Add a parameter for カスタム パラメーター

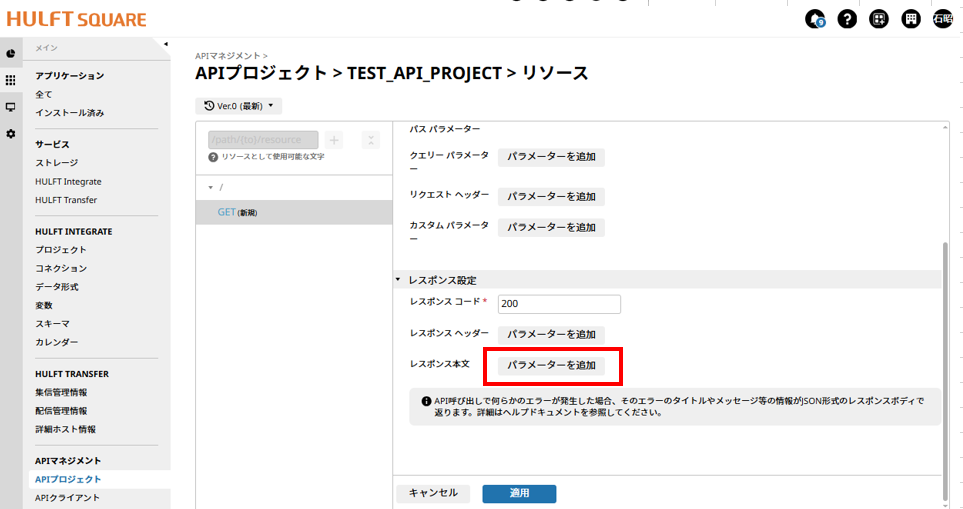(551, 228)
